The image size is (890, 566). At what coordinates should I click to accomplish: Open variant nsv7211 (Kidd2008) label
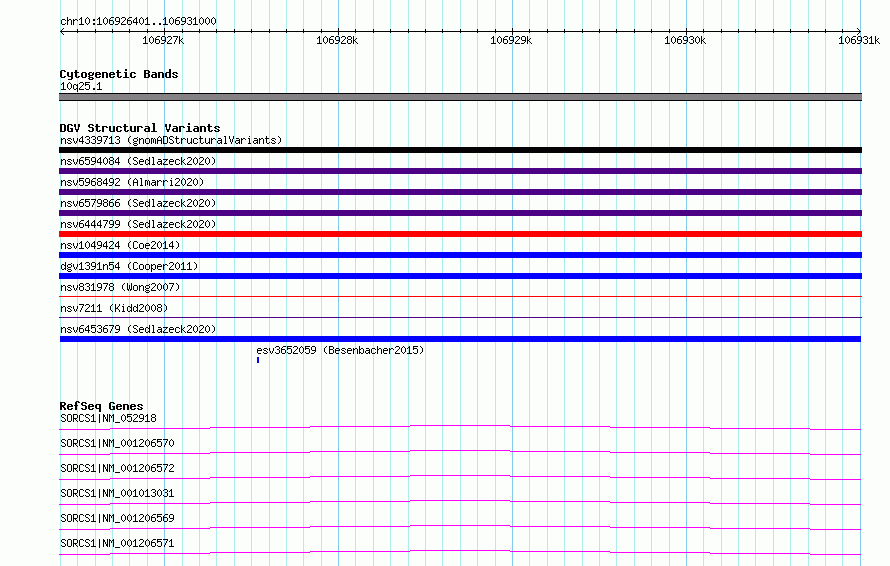tap(114, 308)
